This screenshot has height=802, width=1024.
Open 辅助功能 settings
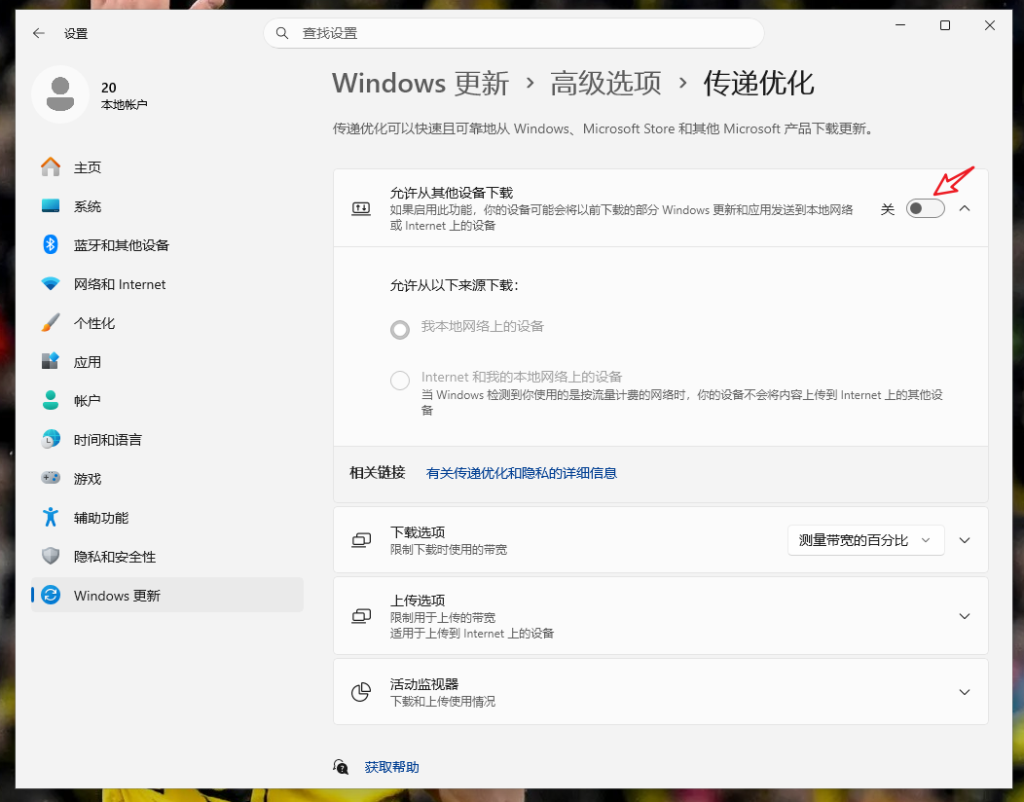[x=167, y=517]
